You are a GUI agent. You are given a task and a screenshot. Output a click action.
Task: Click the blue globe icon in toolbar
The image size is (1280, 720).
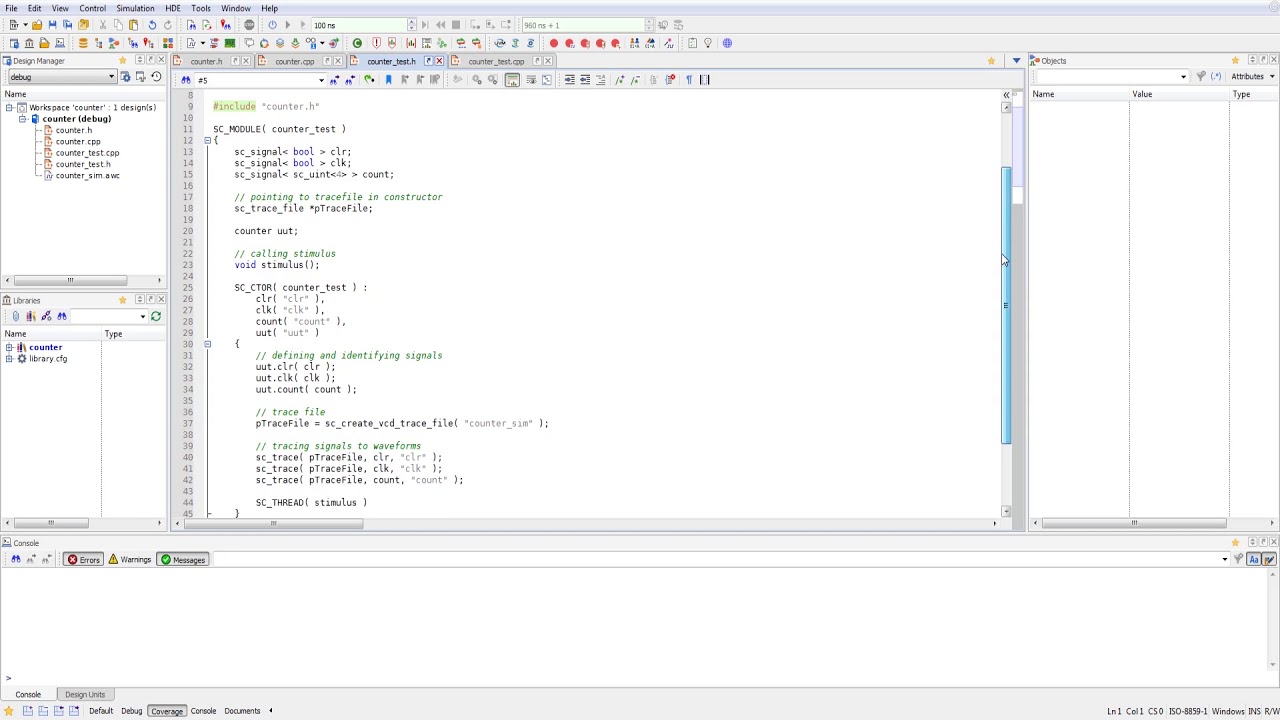point(727,43)
